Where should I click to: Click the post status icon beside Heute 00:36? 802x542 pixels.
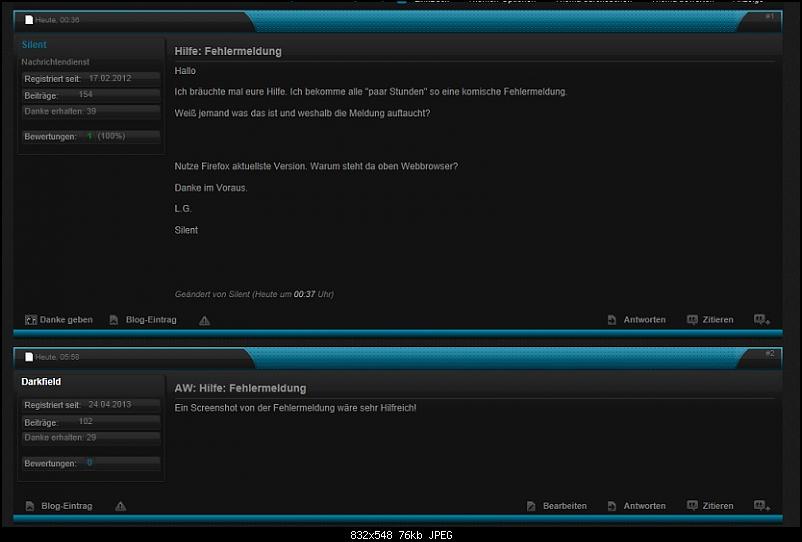click(29, 20)
